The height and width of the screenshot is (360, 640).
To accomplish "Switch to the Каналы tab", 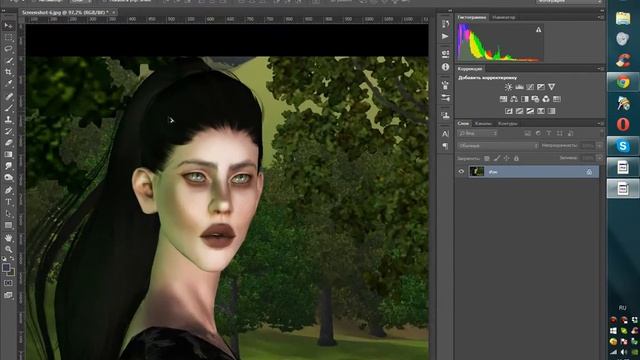I will 483,123.
